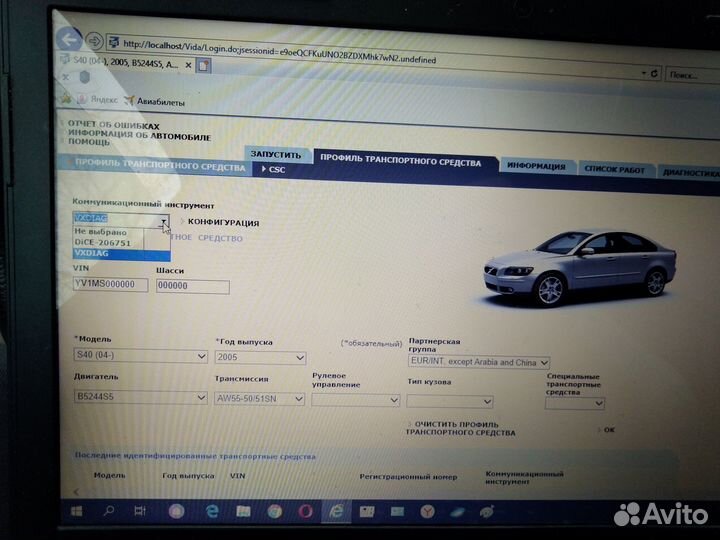Screen dimensions: 720x540
Task: Open the Тип кузова dropdown
Action: (x=450, y=402)
